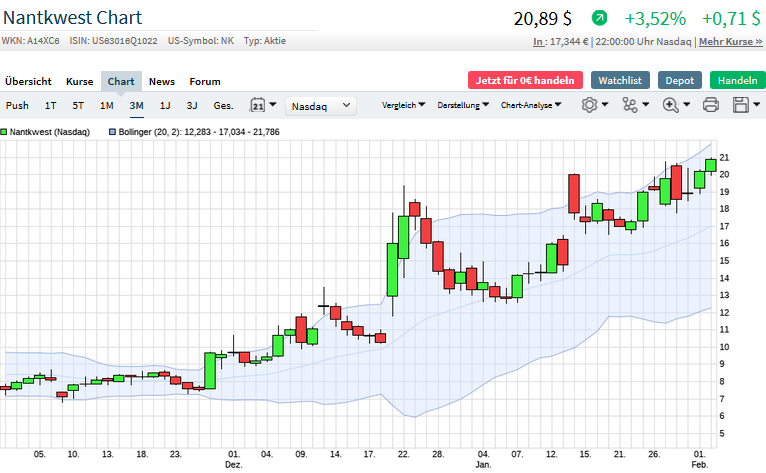Click the zoom magnifier icon

[x=670, y=105]
